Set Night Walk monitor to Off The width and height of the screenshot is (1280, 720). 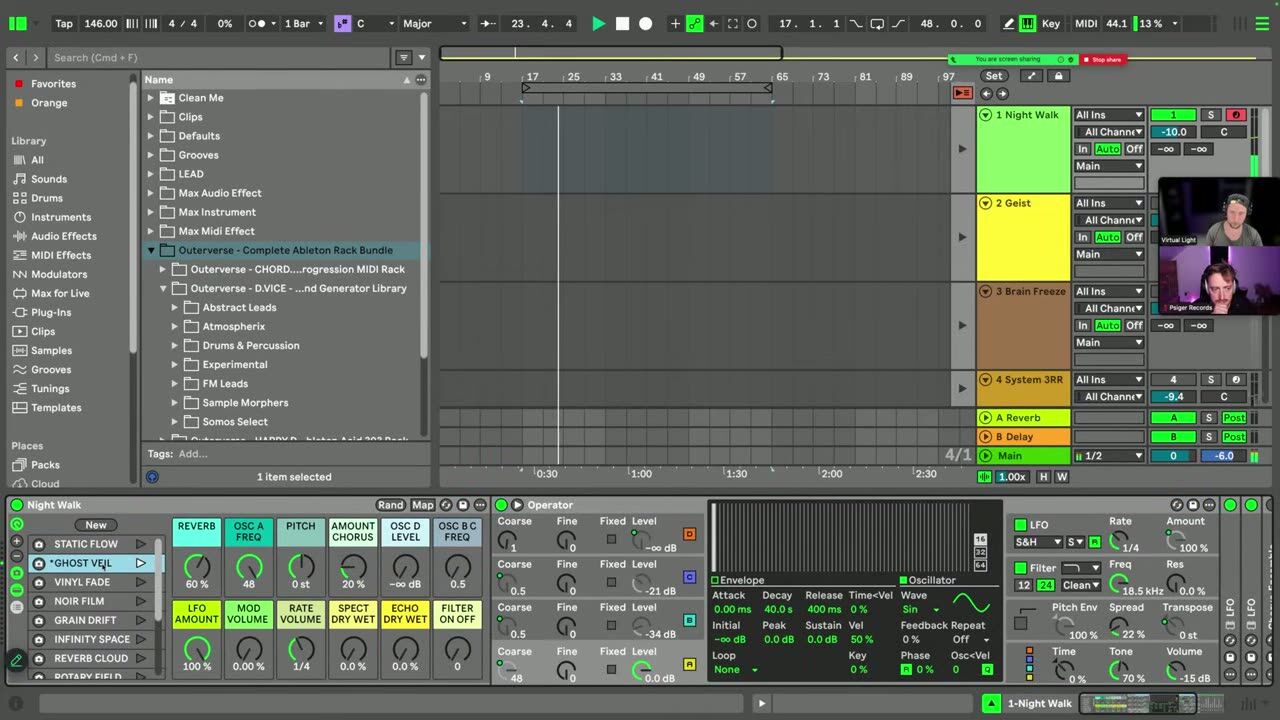(x=1134, y=149)
